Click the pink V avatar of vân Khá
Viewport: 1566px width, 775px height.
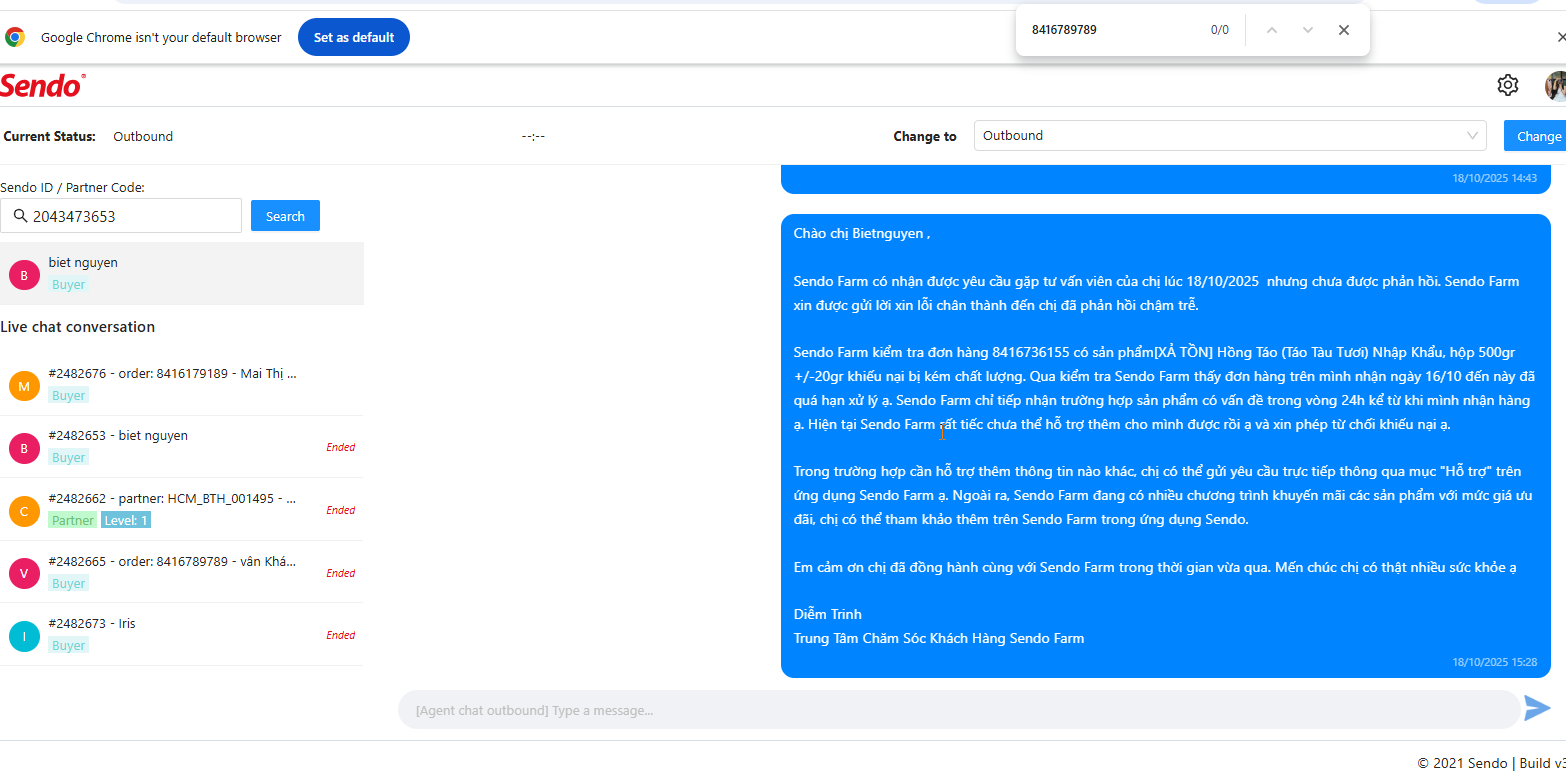(24, 573)
